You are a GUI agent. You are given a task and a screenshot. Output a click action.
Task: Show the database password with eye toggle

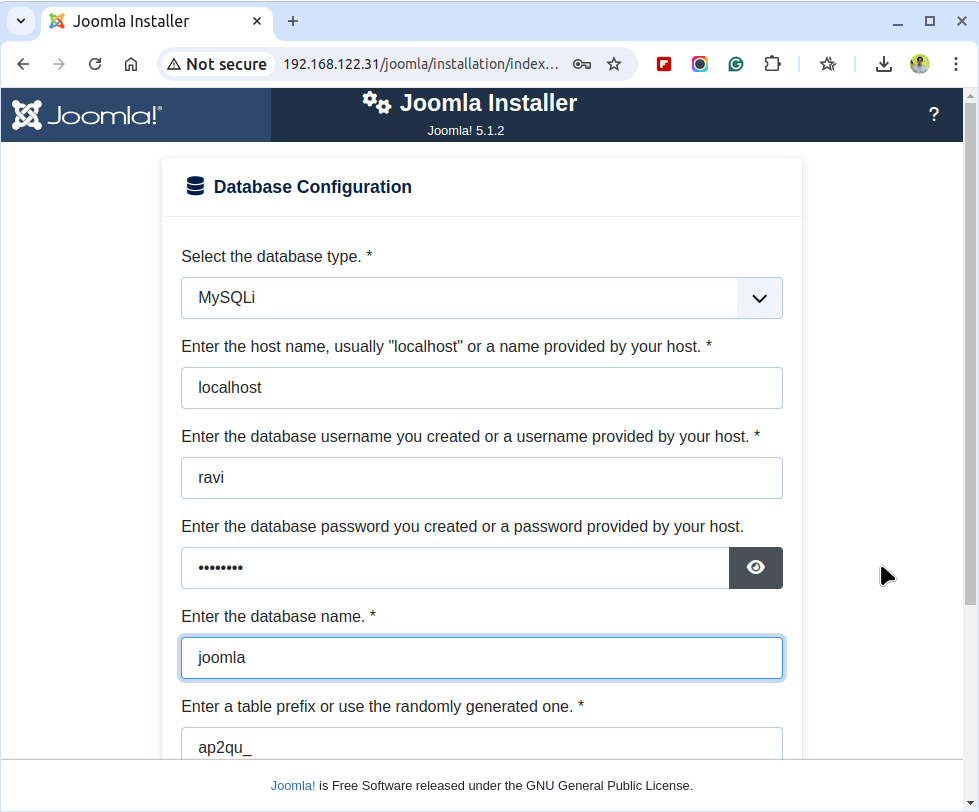[756, 568]
